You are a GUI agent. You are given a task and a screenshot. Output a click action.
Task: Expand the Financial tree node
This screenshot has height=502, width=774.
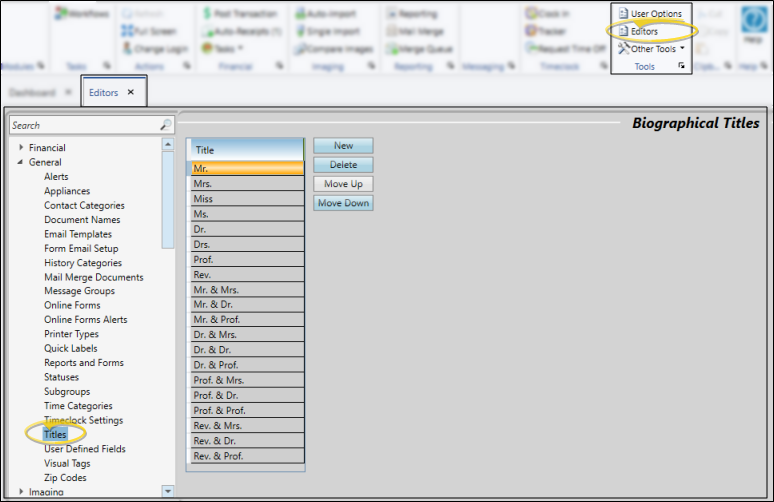(21, 148)
